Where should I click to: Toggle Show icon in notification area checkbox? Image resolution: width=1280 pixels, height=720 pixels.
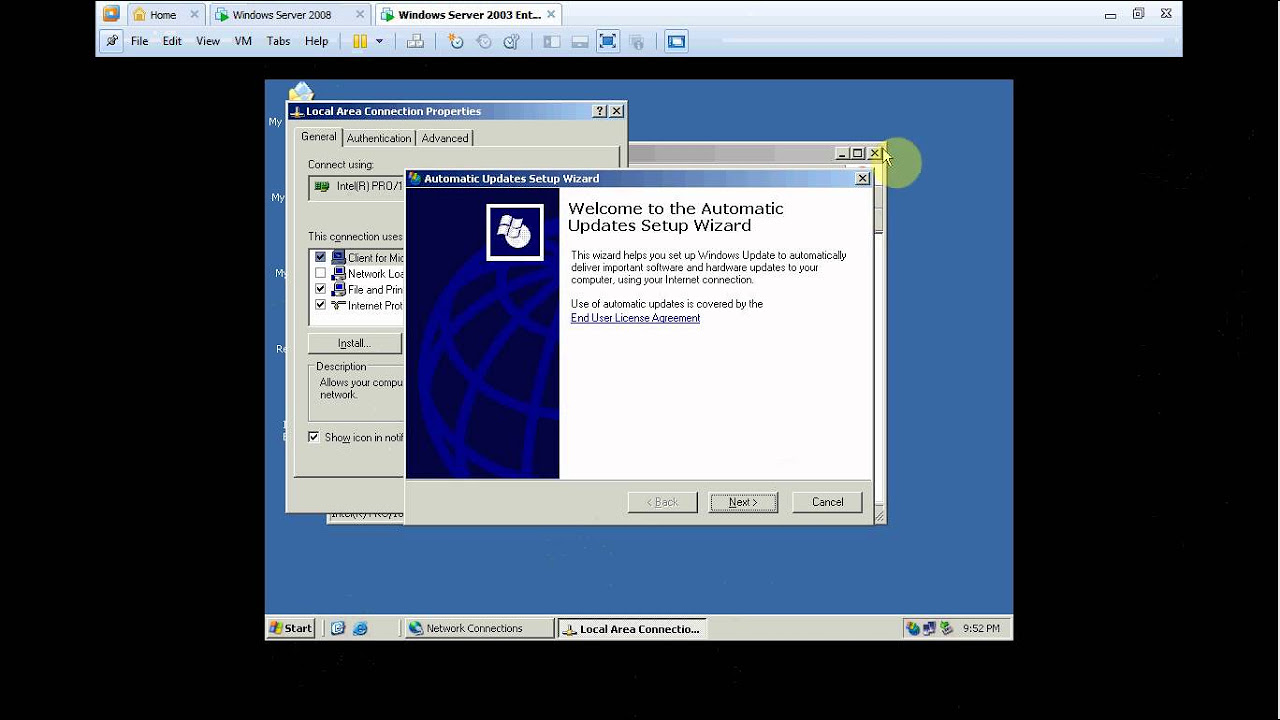pos(314,437)
